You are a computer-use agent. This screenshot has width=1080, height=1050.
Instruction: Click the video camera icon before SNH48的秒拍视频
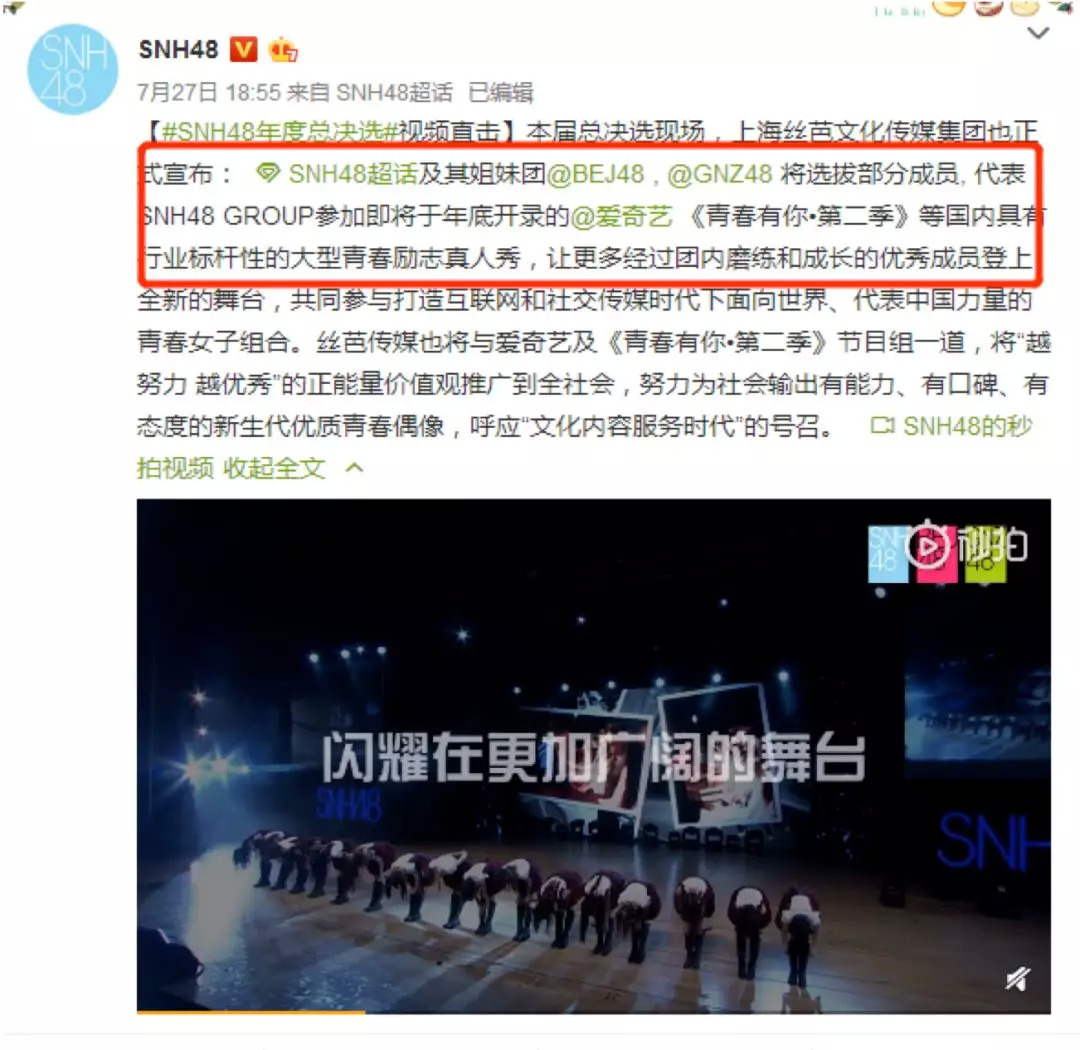(882, 425)
